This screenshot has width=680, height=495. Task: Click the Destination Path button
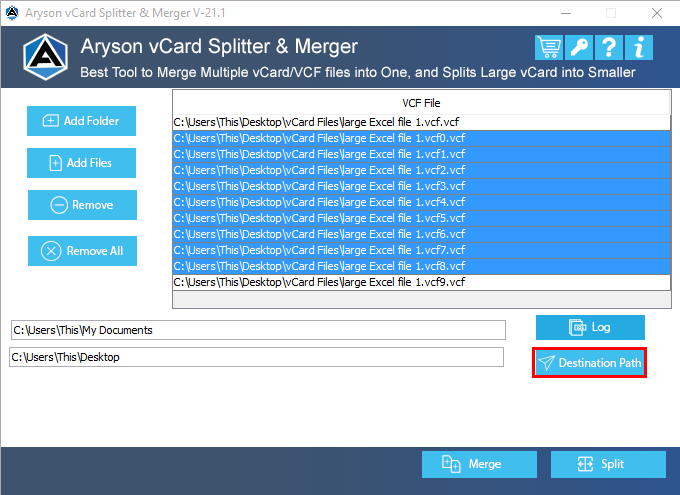[x=589, y=362]
